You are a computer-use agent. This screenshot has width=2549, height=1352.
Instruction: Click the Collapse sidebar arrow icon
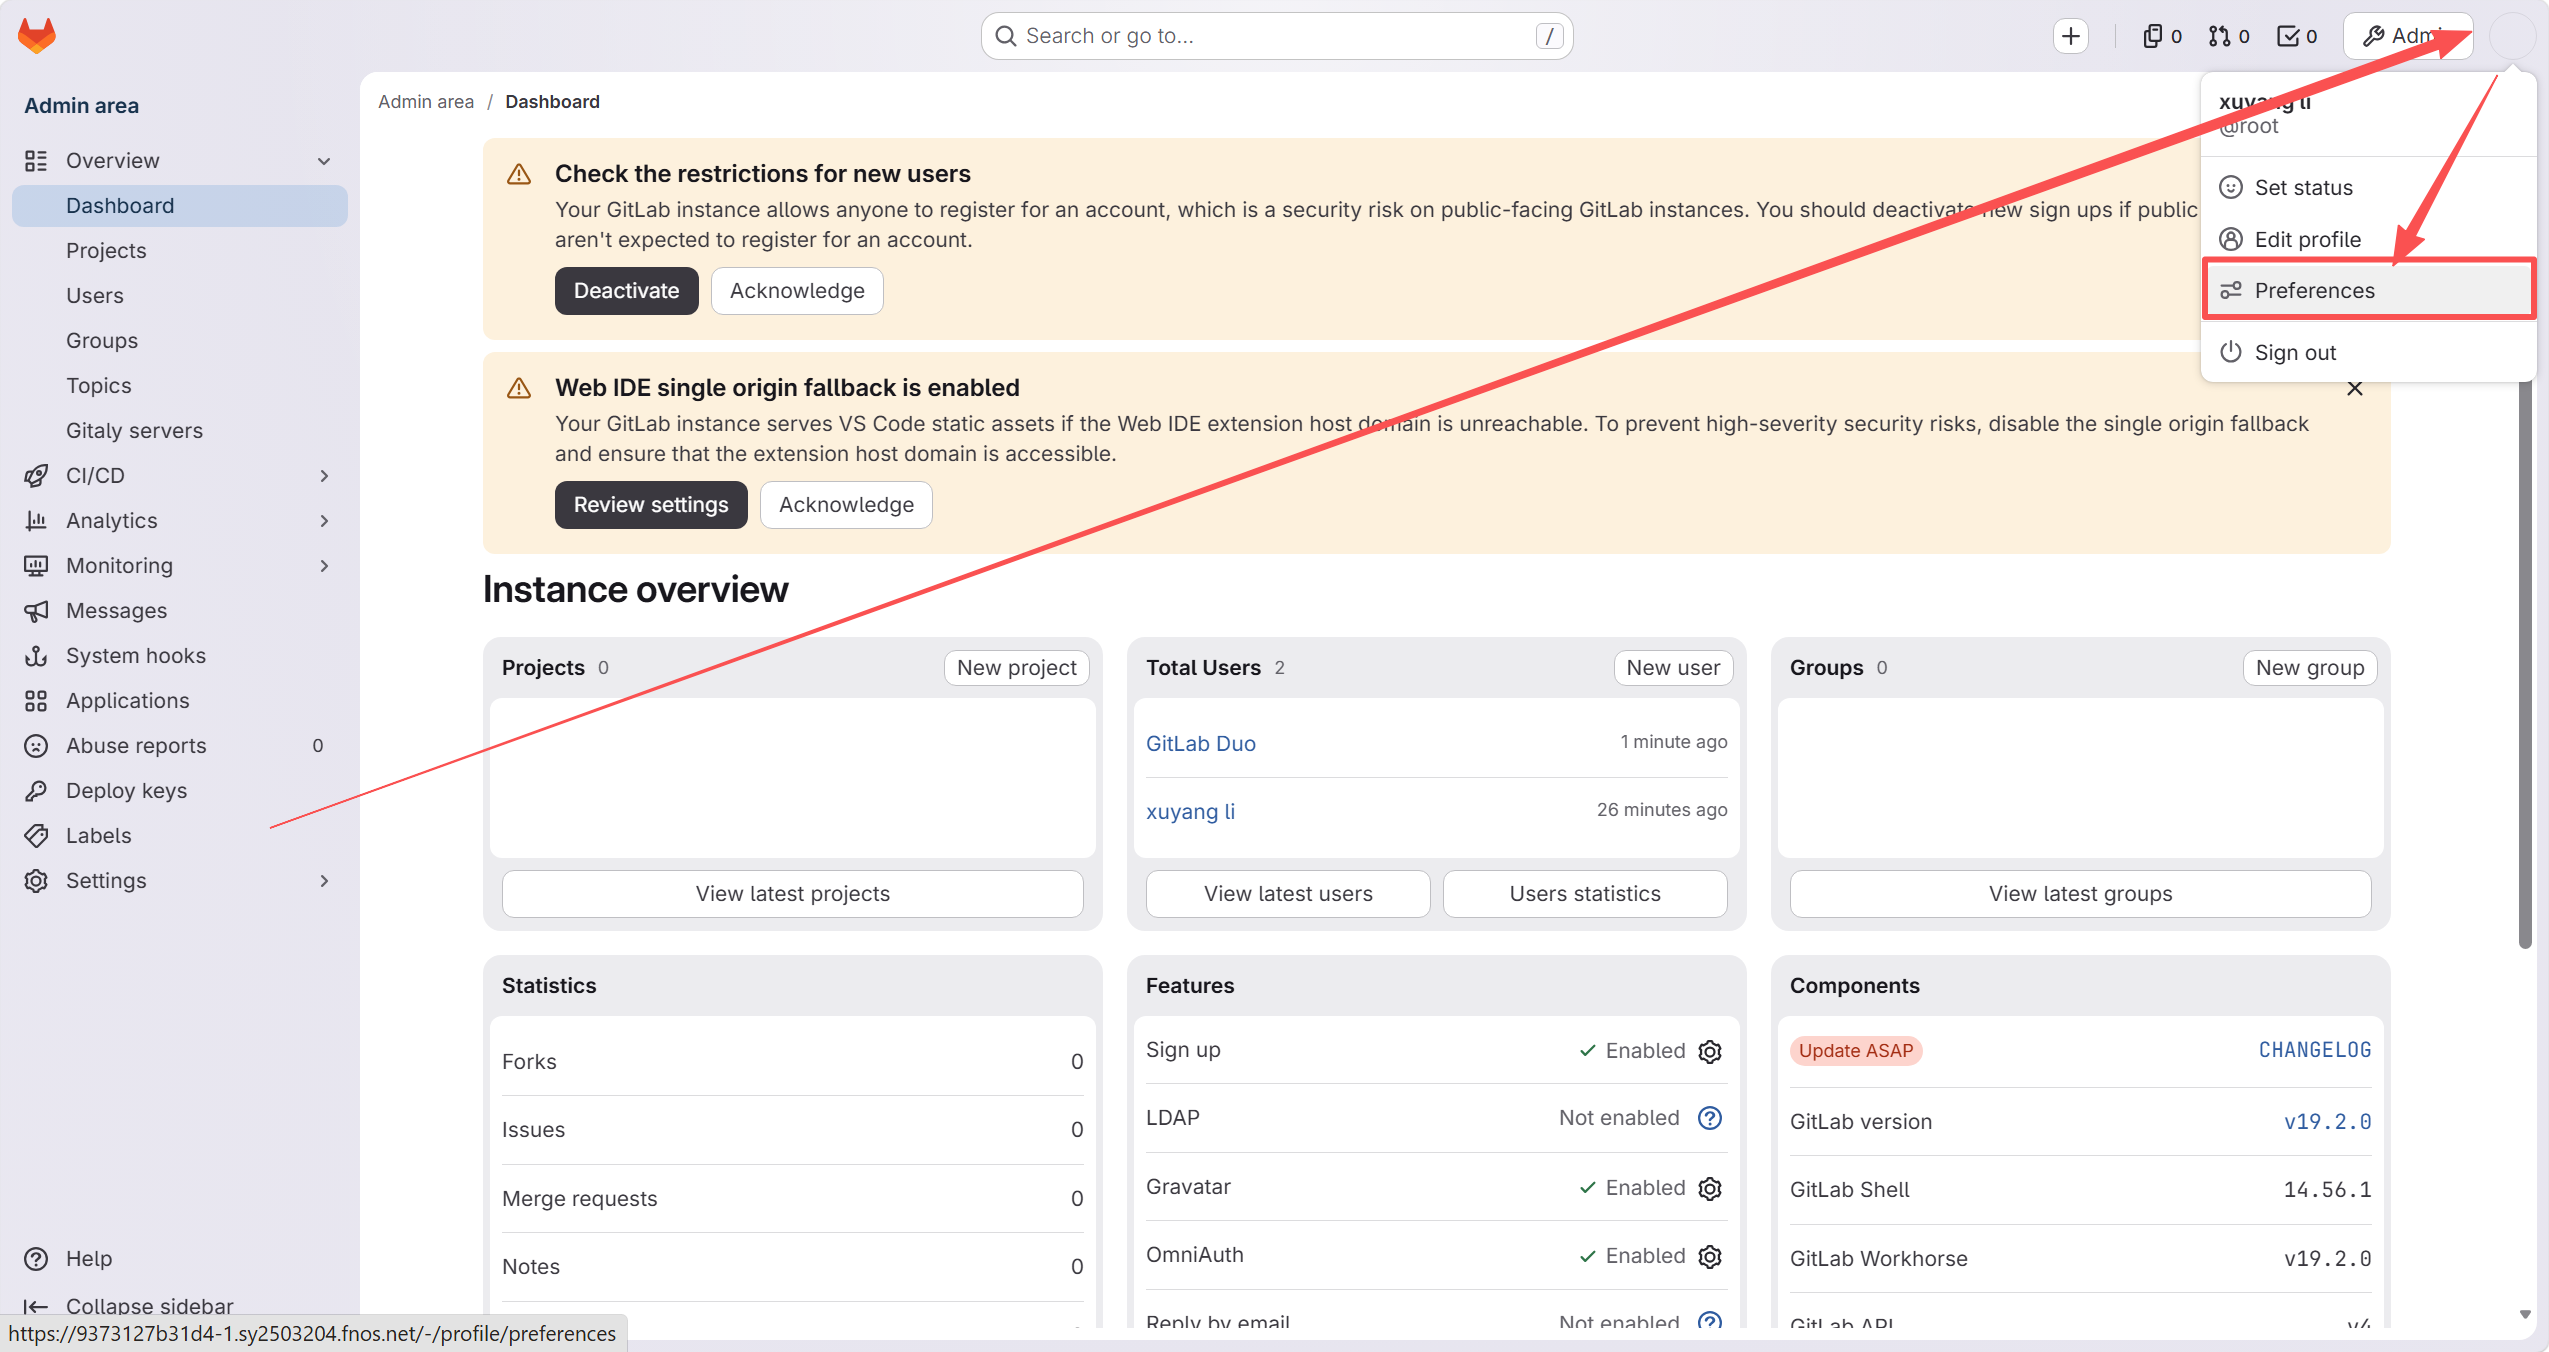click(36, 1306)
